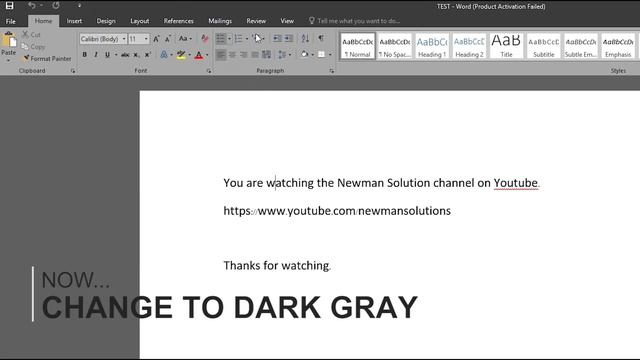Activate the Format Painter
This screenshot has width=640, height=360.
tap(47, 59)
